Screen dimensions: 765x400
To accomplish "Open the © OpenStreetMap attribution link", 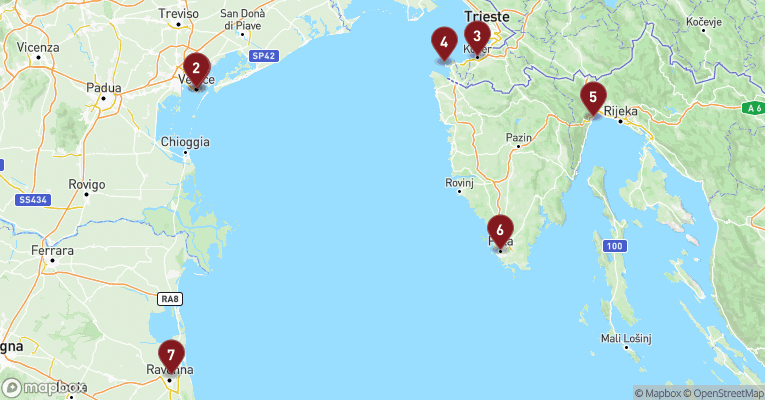I will pyautogui.click(x=723, y=393).
